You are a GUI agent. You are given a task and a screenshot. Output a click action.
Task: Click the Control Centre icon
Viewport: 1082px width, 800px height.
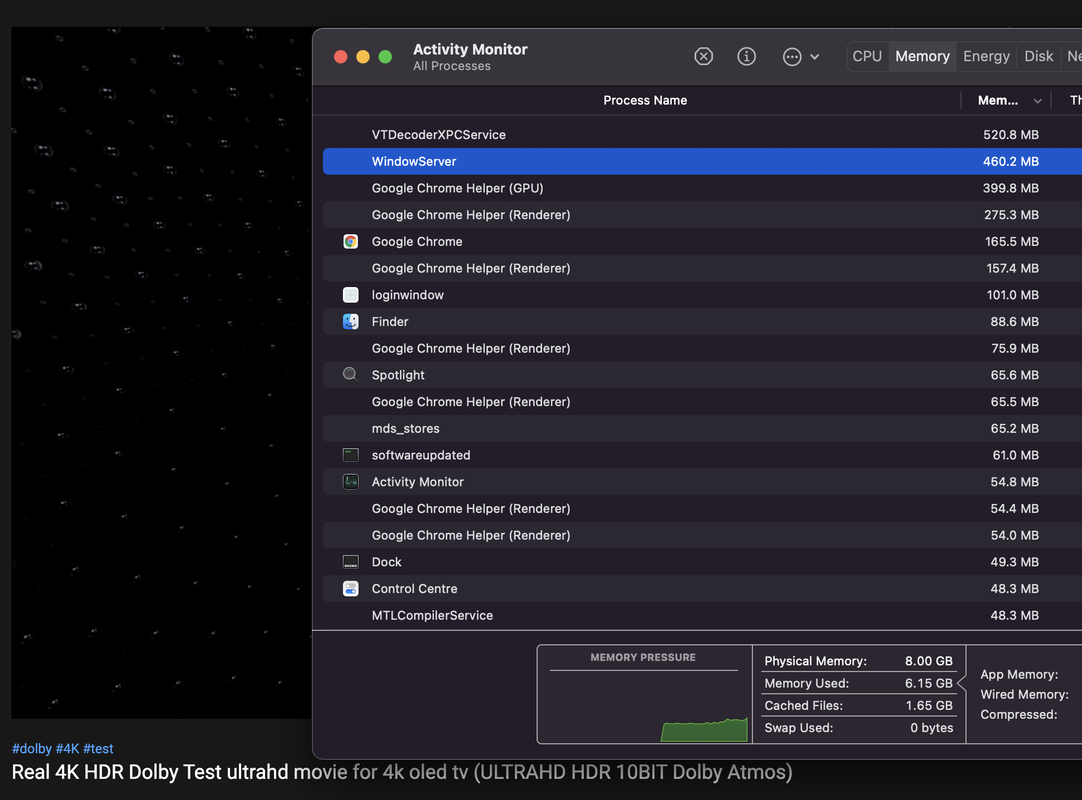pyautogui.click(x=351, y=589)
